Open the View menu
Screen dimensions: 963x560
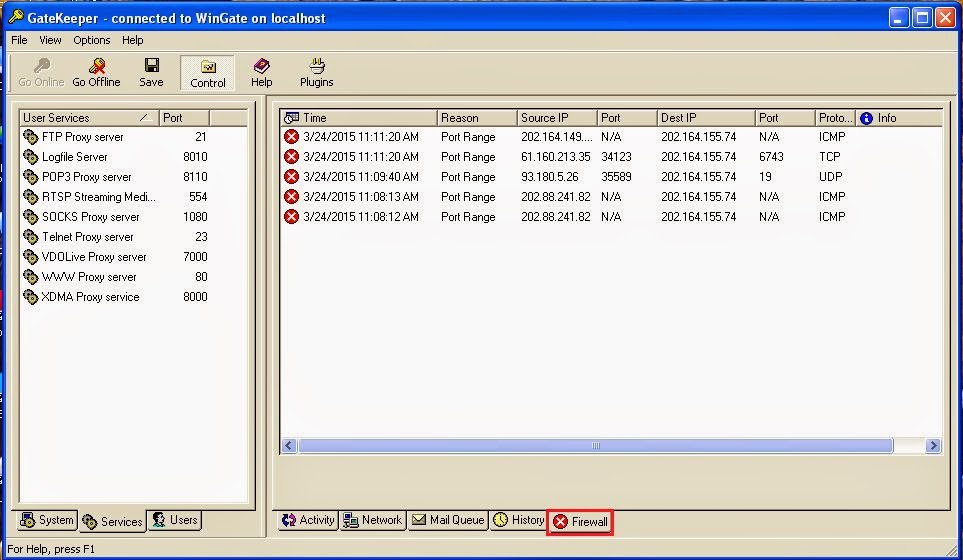50,40
